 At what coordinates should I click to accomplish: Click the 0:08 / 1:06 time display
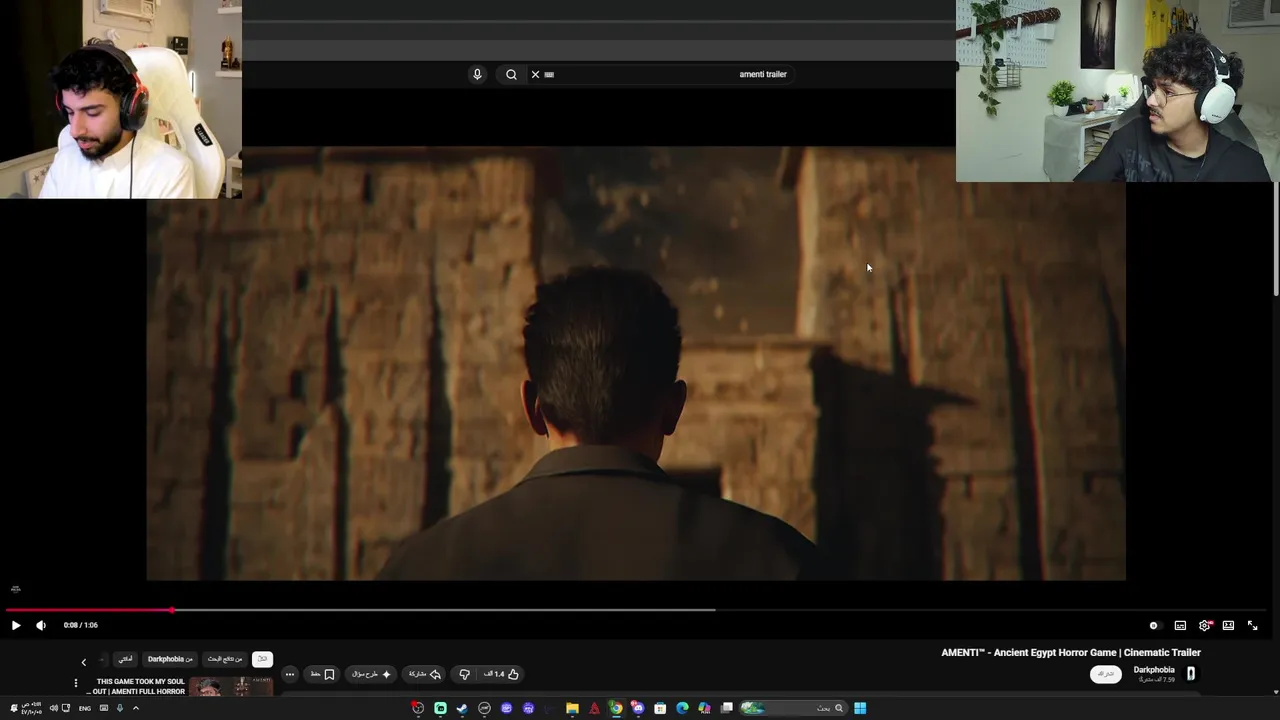pyautogui.click(x=81, y=625)
